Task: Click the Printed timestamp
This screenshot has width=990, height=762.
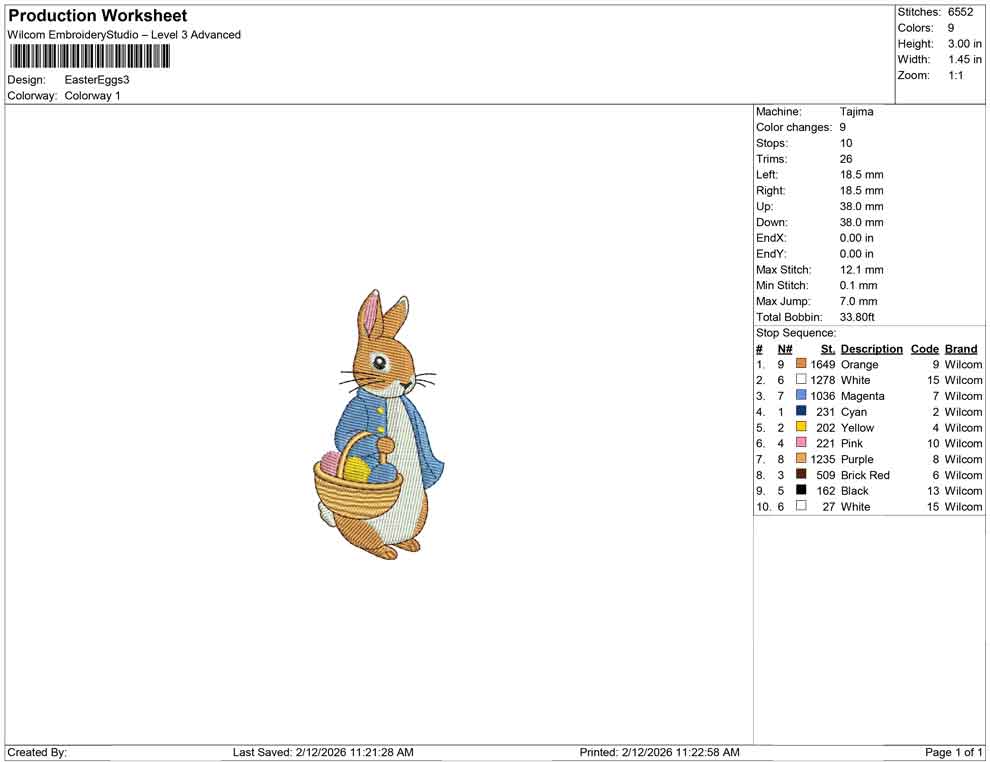Action: coord(659,752)
